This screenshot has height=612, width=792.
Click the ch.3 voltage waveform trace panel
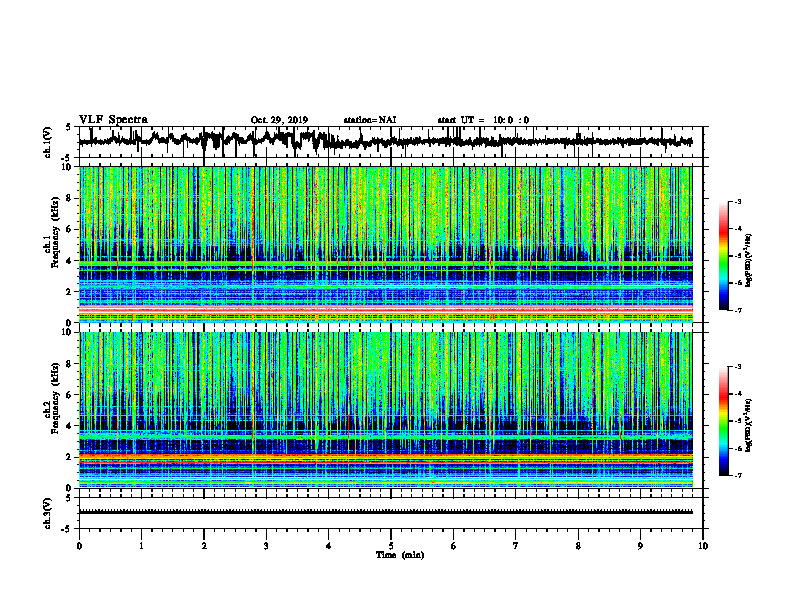point(391,513)
